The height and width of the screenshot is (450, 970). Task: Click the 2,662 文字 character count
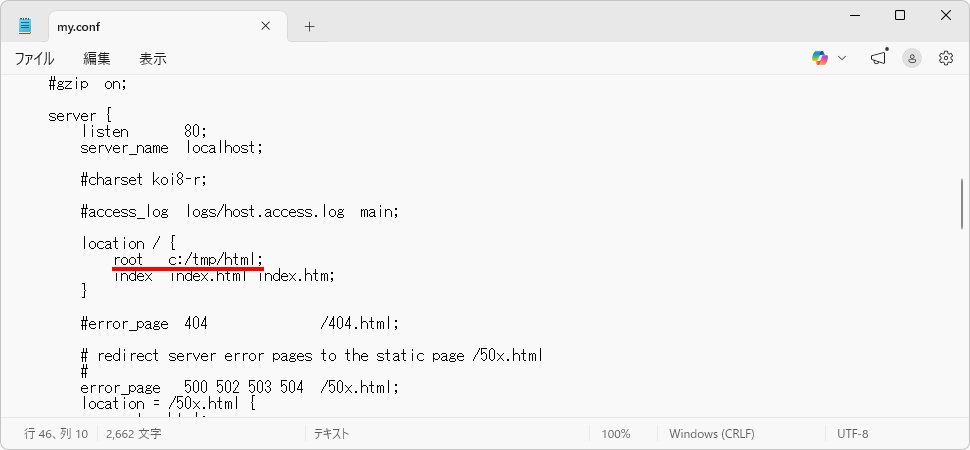(x=133, y=434)
